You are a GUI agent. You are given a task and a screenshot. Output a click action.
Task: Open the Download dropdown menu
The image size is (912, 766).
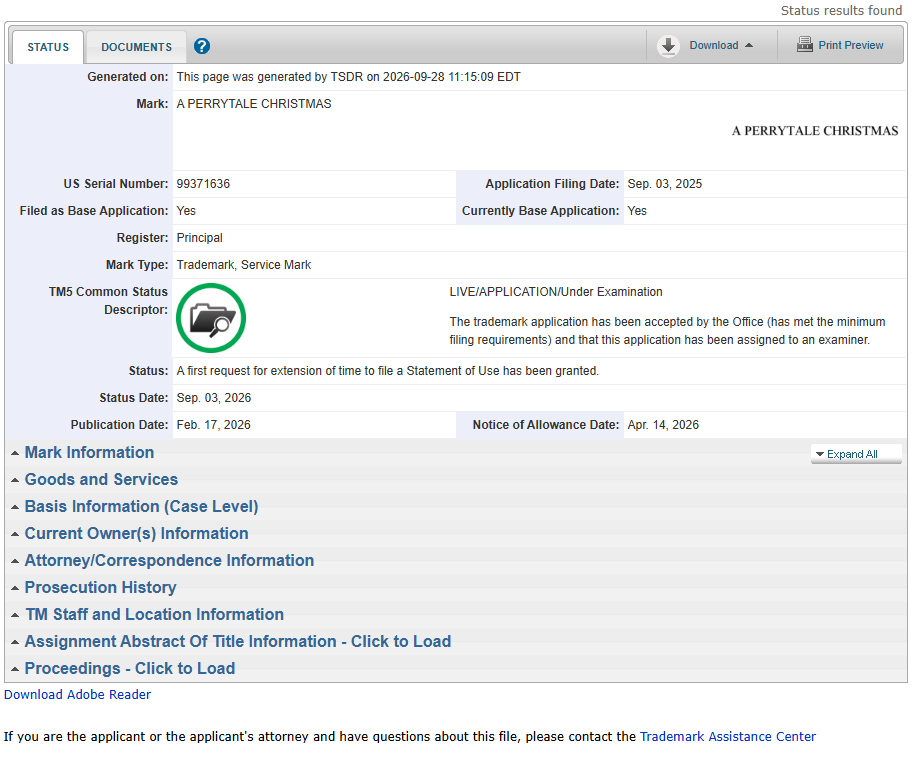[721, 45]
